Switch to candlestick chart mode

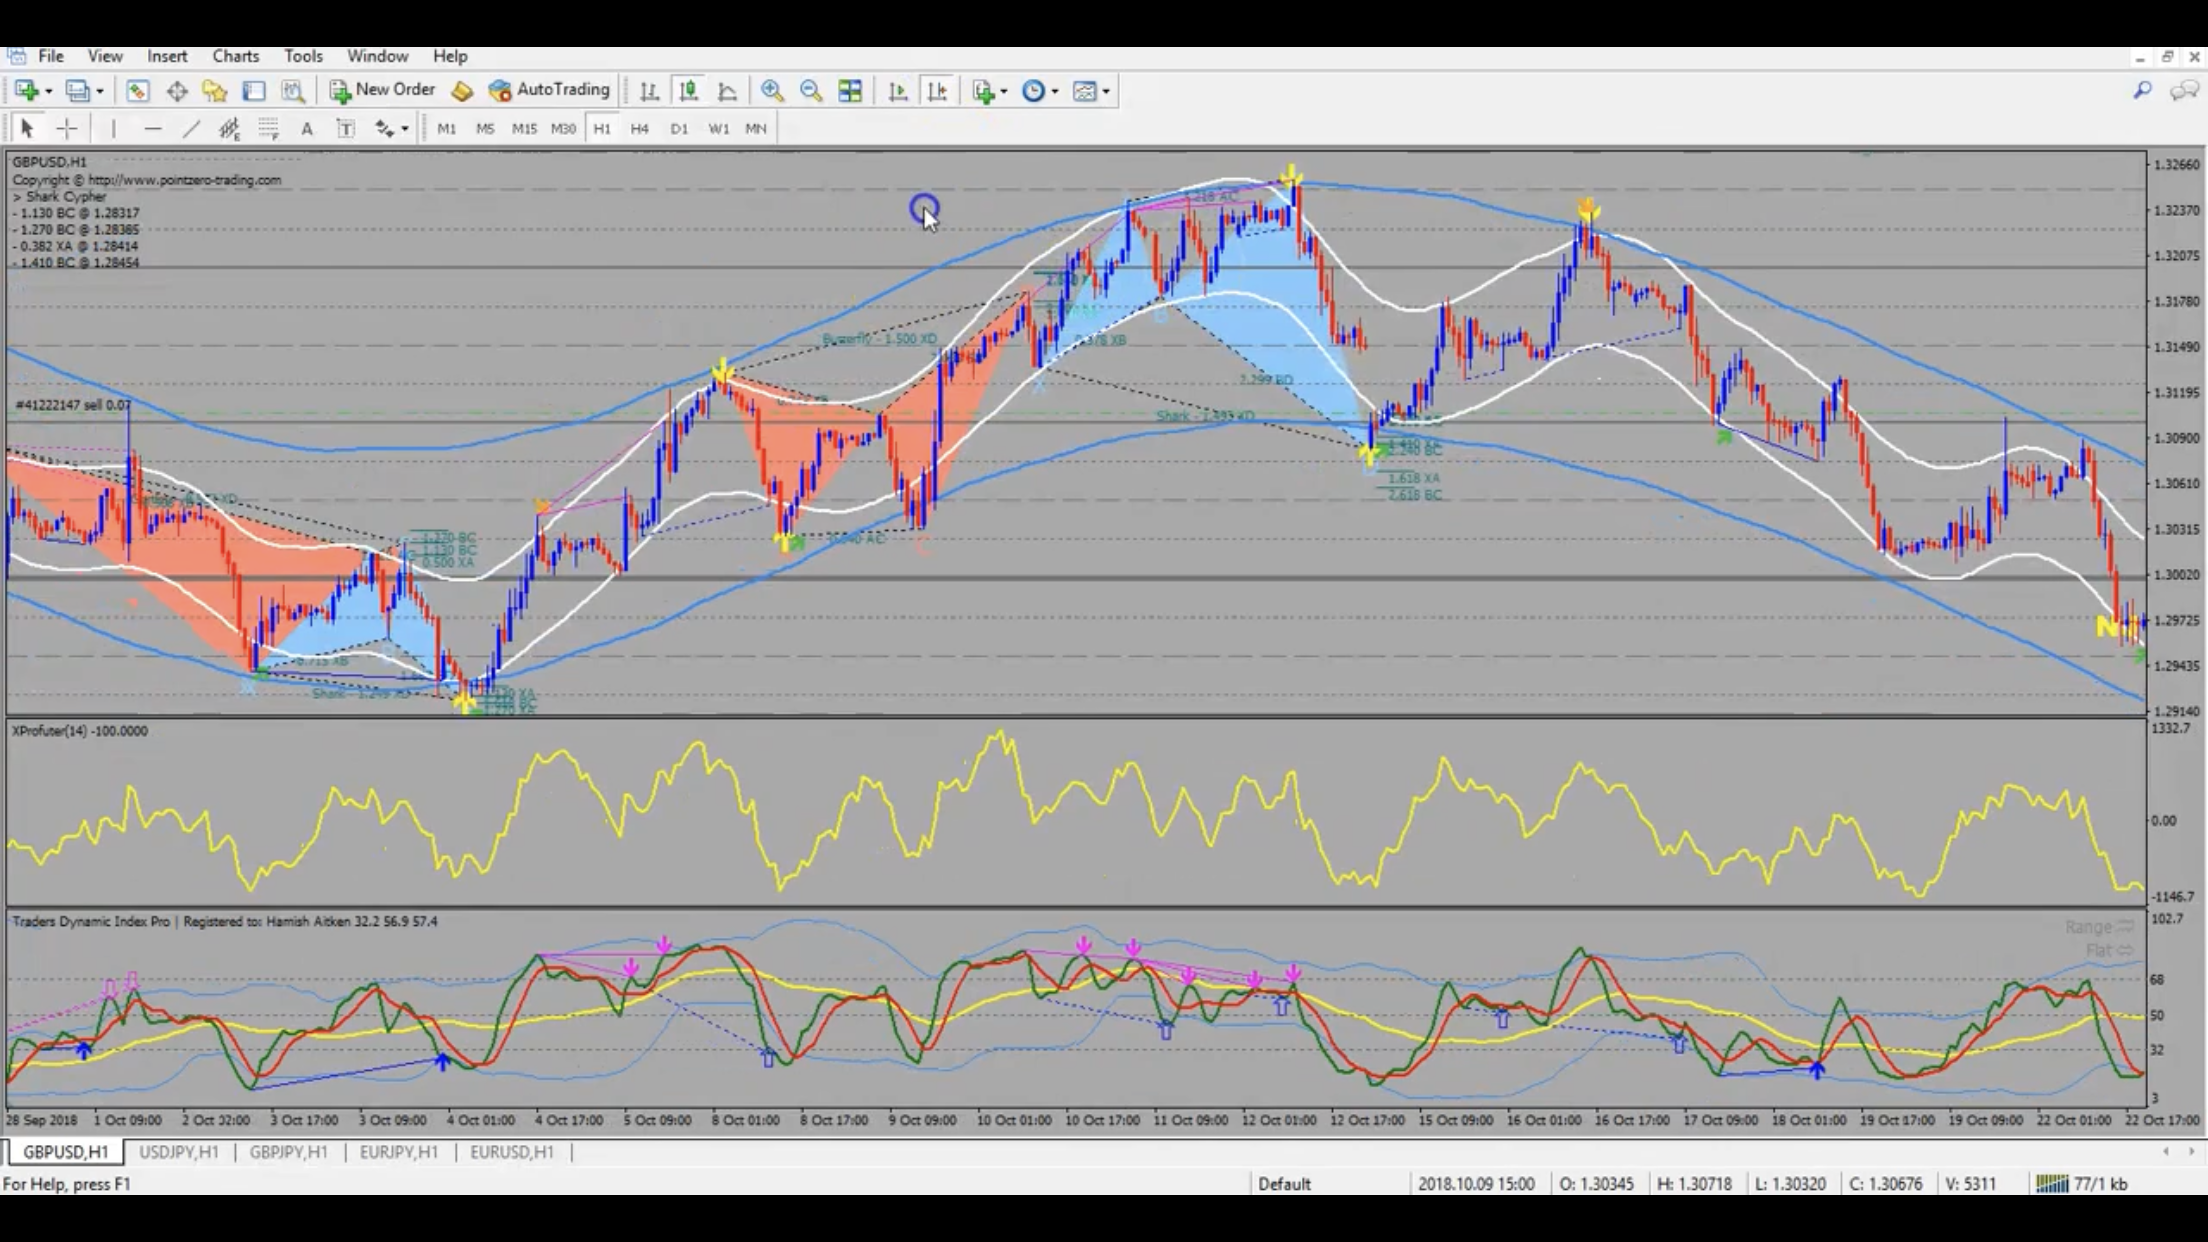[688, 91]
